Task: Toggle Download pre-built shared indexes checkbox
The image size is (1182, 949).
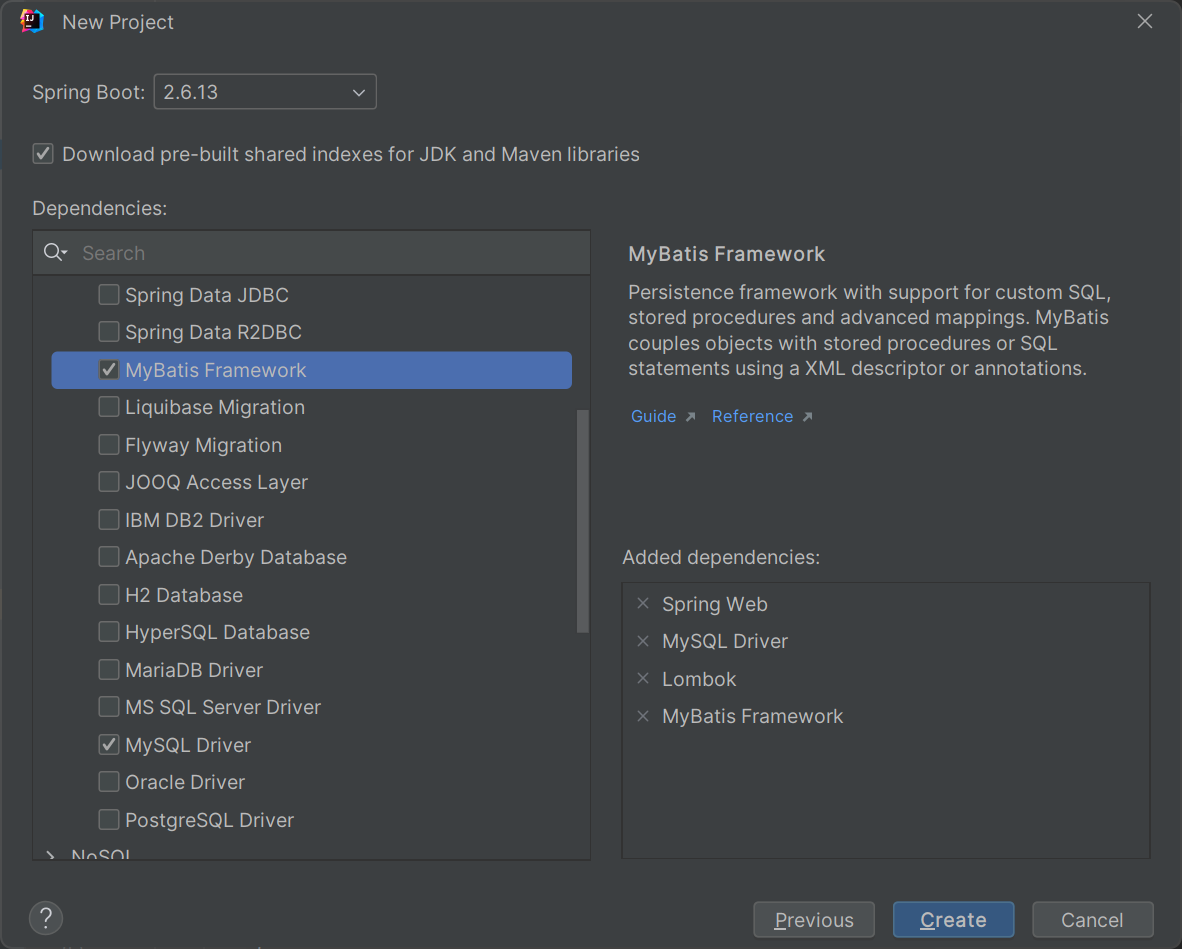Action: click(x=43, y=154)
